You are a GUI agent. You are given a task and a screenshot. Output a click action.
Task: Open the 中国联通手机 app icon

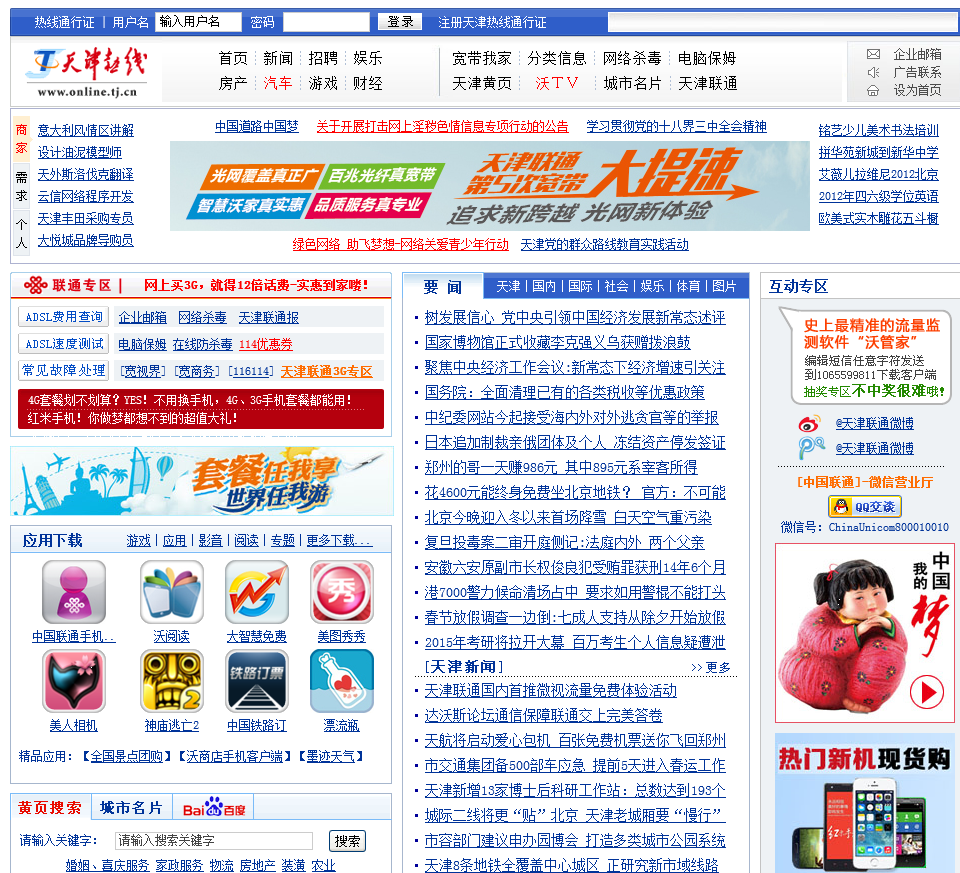coord(73,592)
